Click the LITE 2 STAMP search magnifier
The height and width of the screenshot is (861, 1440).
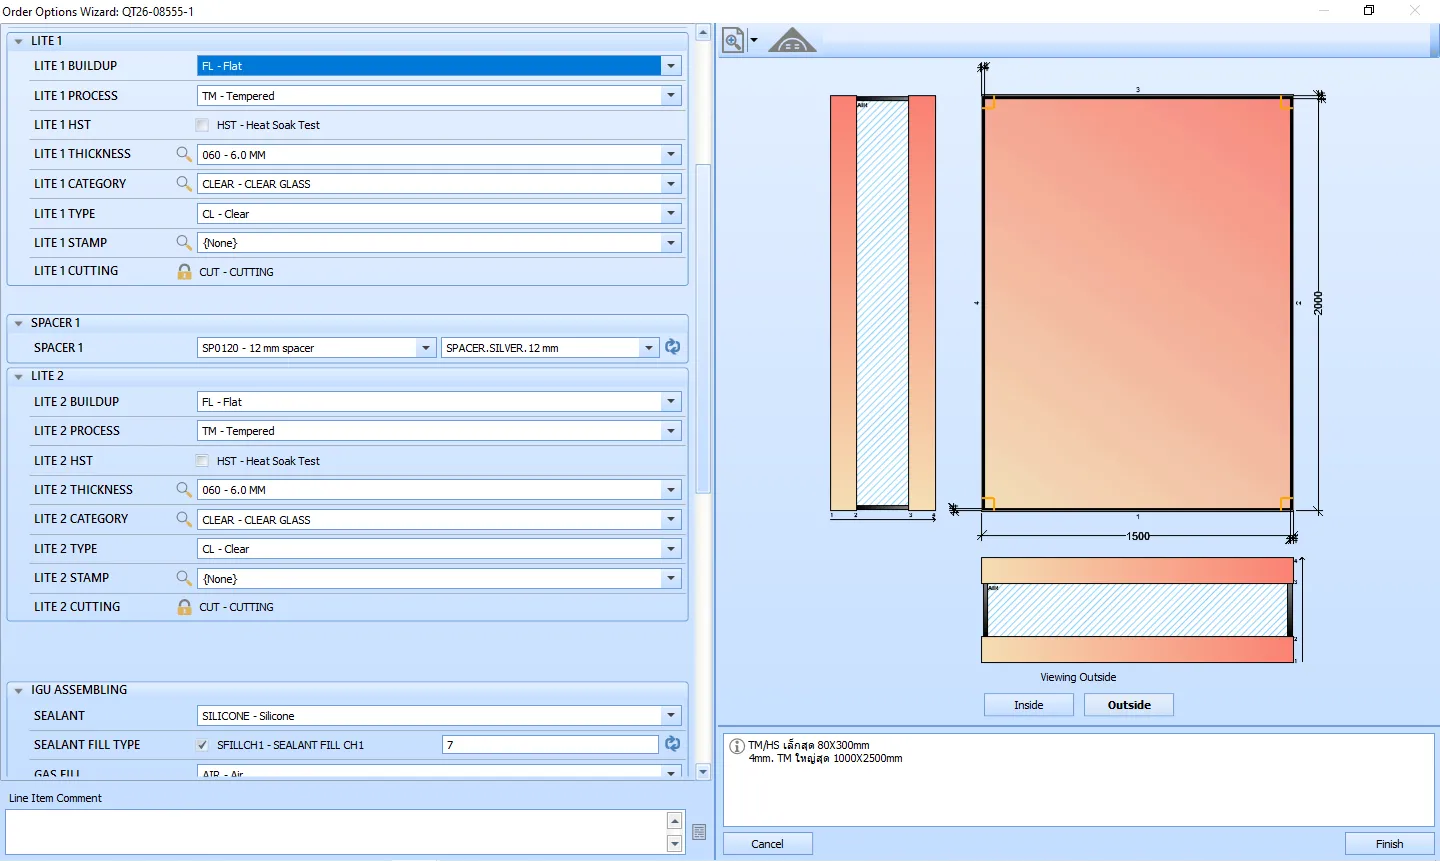pos(184,577)
